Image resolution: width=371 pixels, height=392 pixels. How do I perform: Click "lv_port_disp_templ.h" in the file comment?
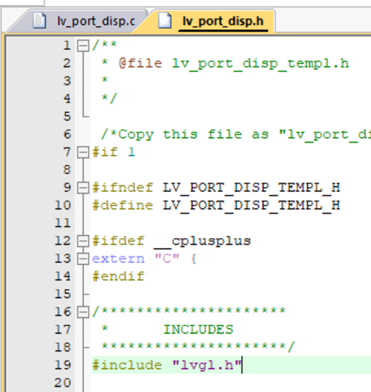[x=260, y=63]
